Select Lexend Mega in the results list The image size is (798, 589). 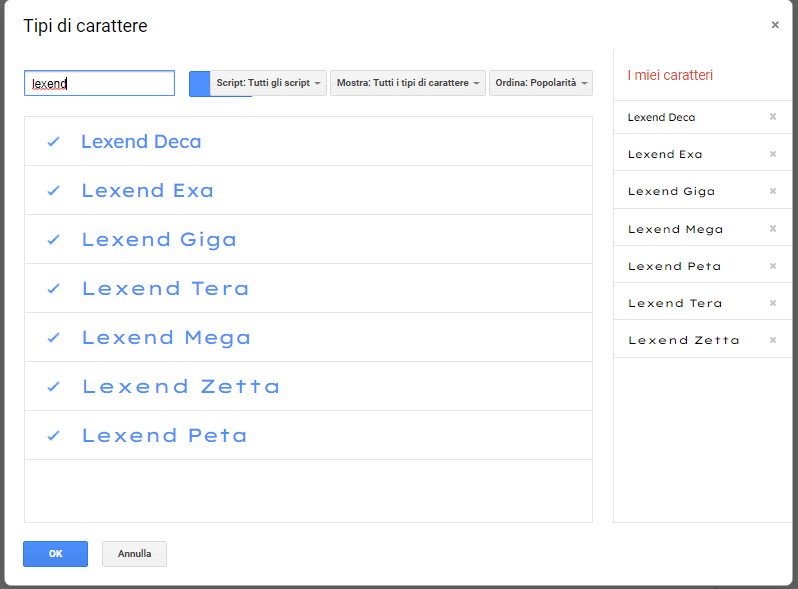pos(167,338)
